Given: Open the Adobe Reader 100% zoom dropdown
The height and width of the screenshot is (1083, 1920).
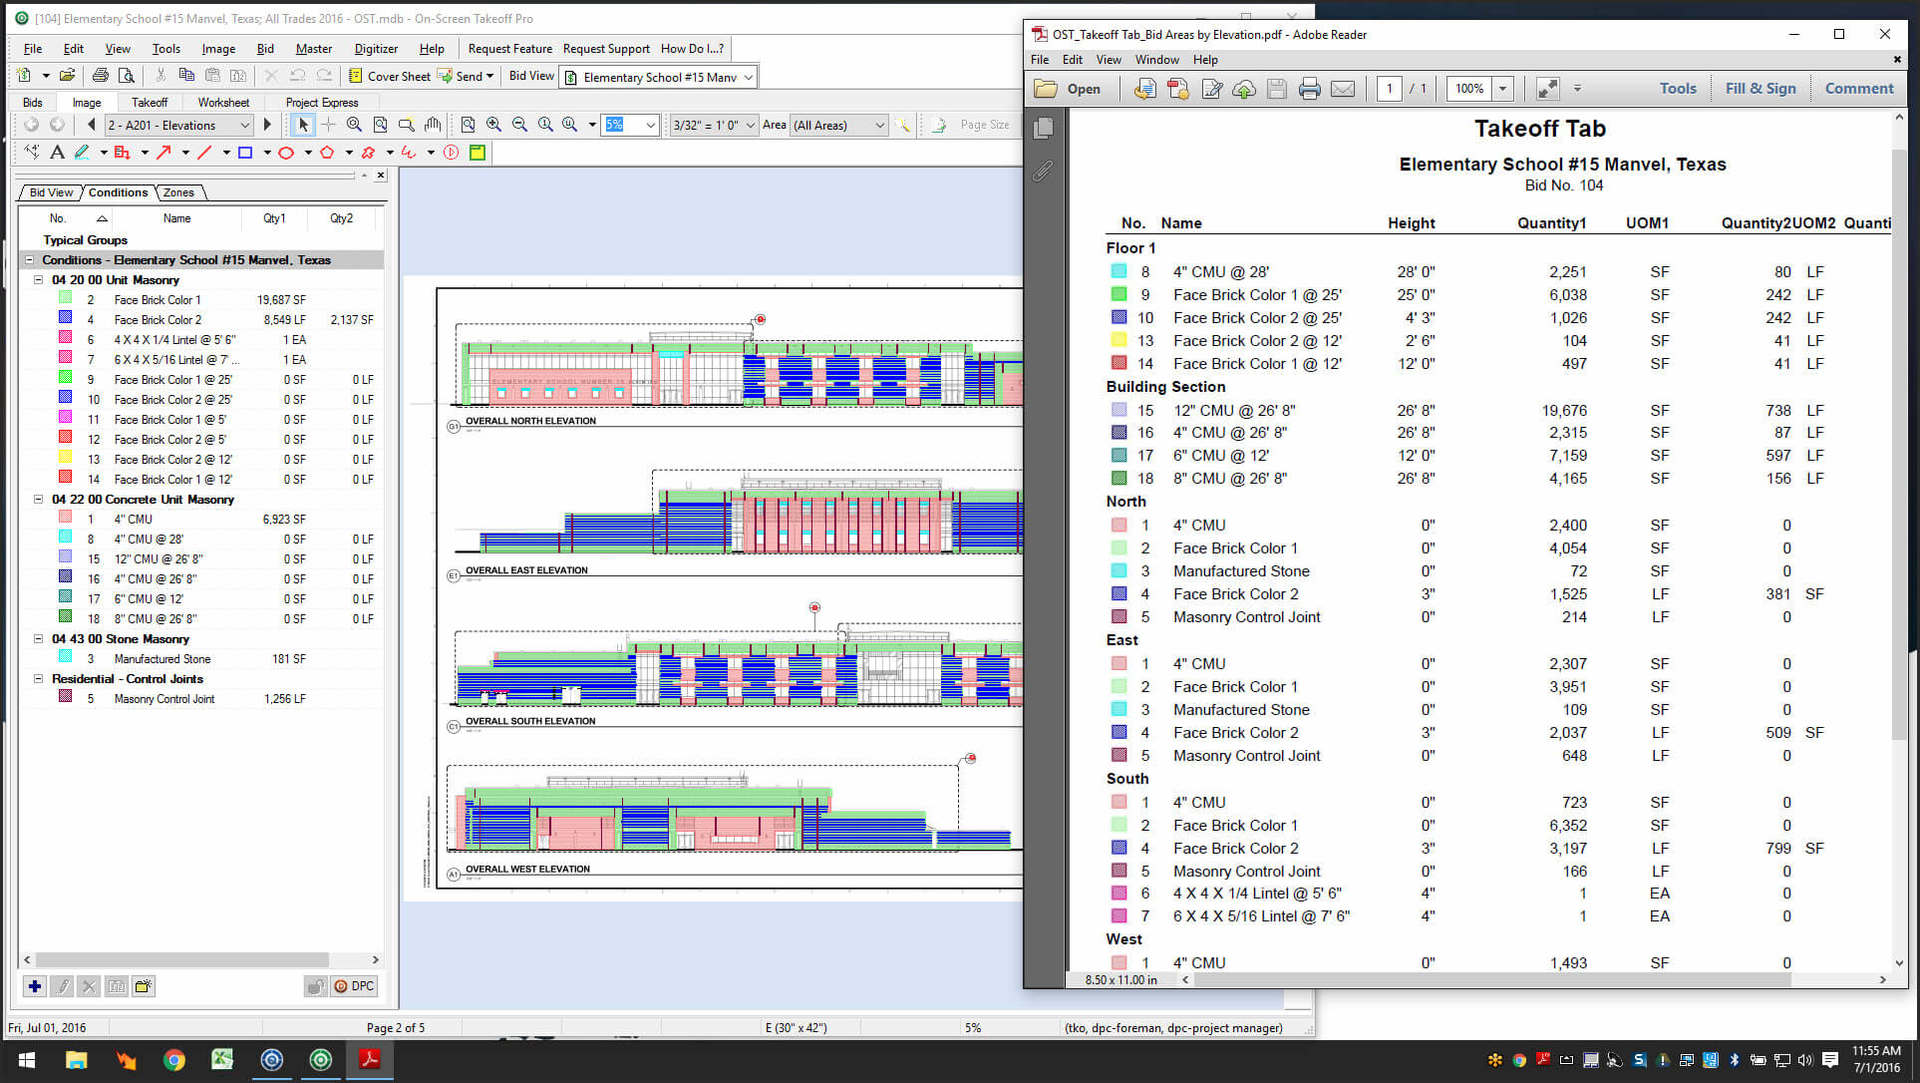Looking at the screenshot, I should coord(1502,89).
